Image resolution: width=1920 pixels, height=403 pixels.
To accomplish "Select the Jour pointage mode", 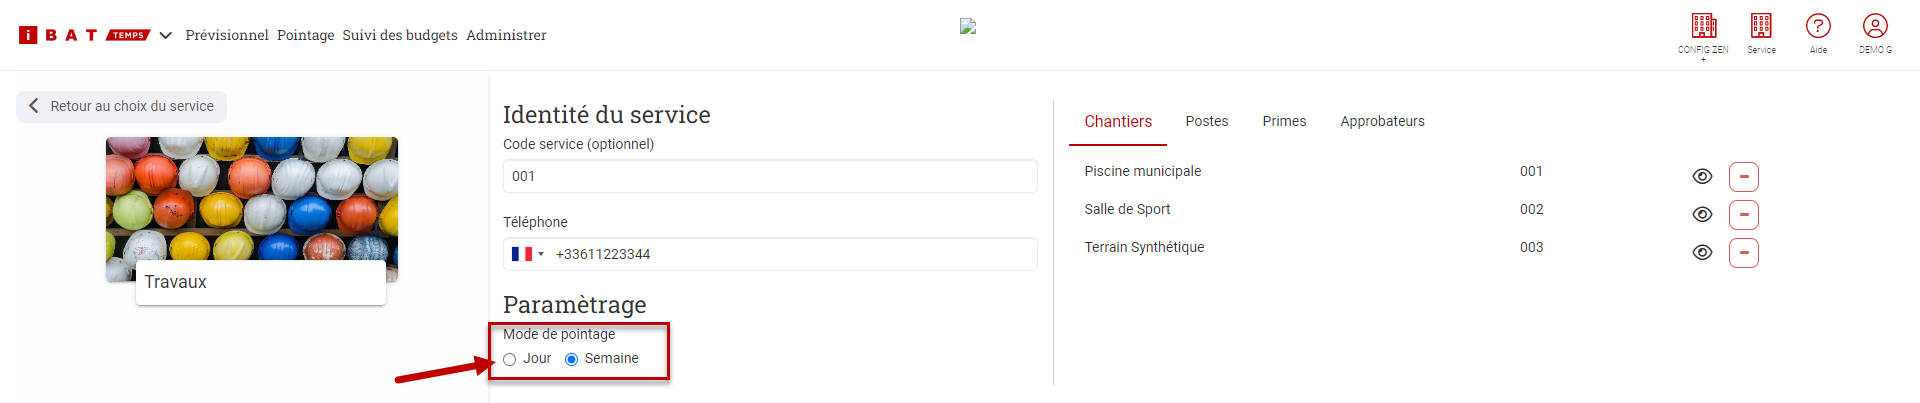I will [510, 360].
